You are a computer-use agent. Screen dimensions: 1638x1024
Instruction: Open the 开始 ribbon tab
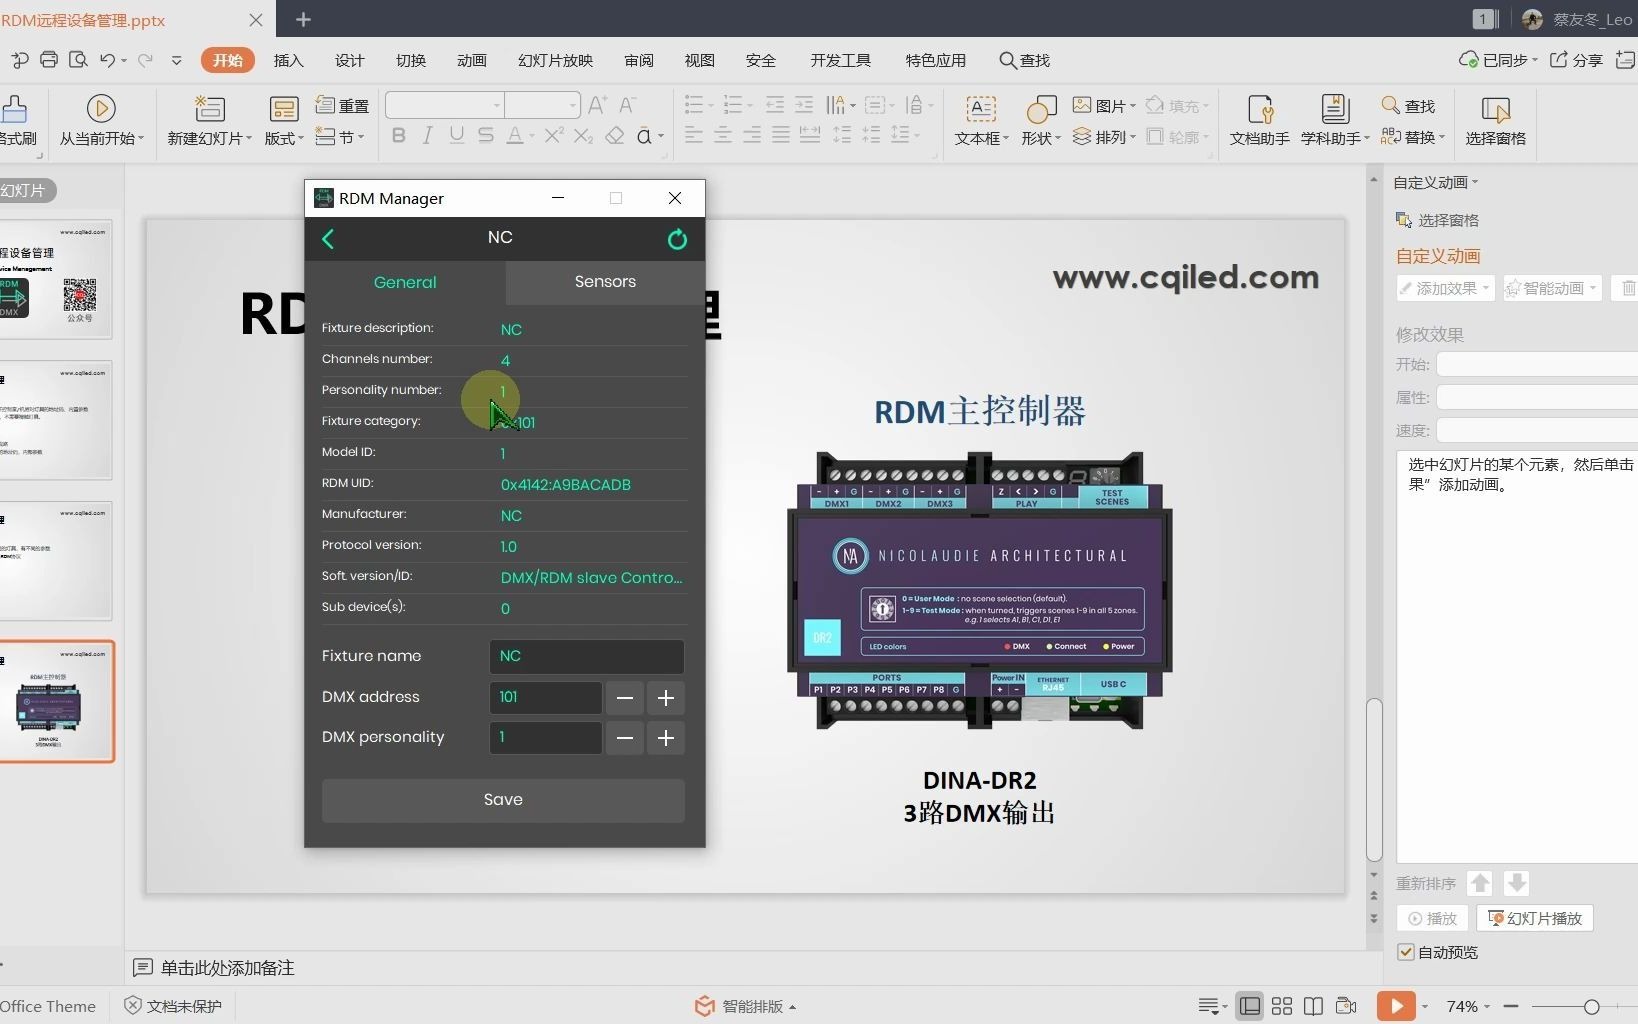tap(227, 60)
